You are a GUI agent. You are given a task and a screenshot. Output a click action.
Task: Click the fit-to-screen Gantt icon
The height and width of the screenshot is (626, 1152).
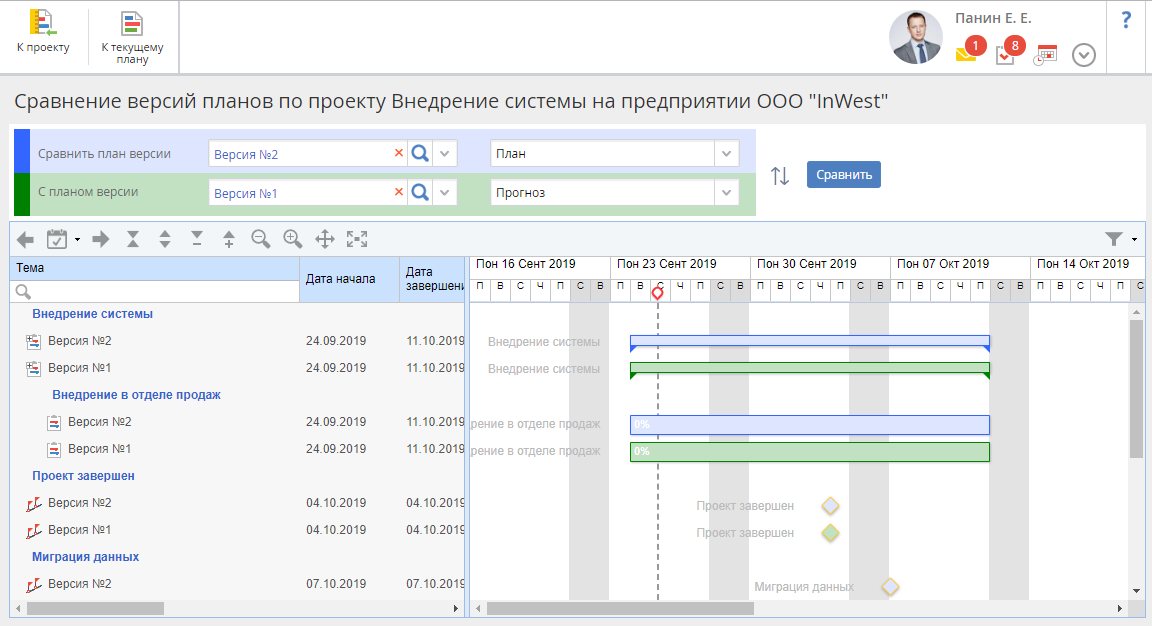coord(357,239)
